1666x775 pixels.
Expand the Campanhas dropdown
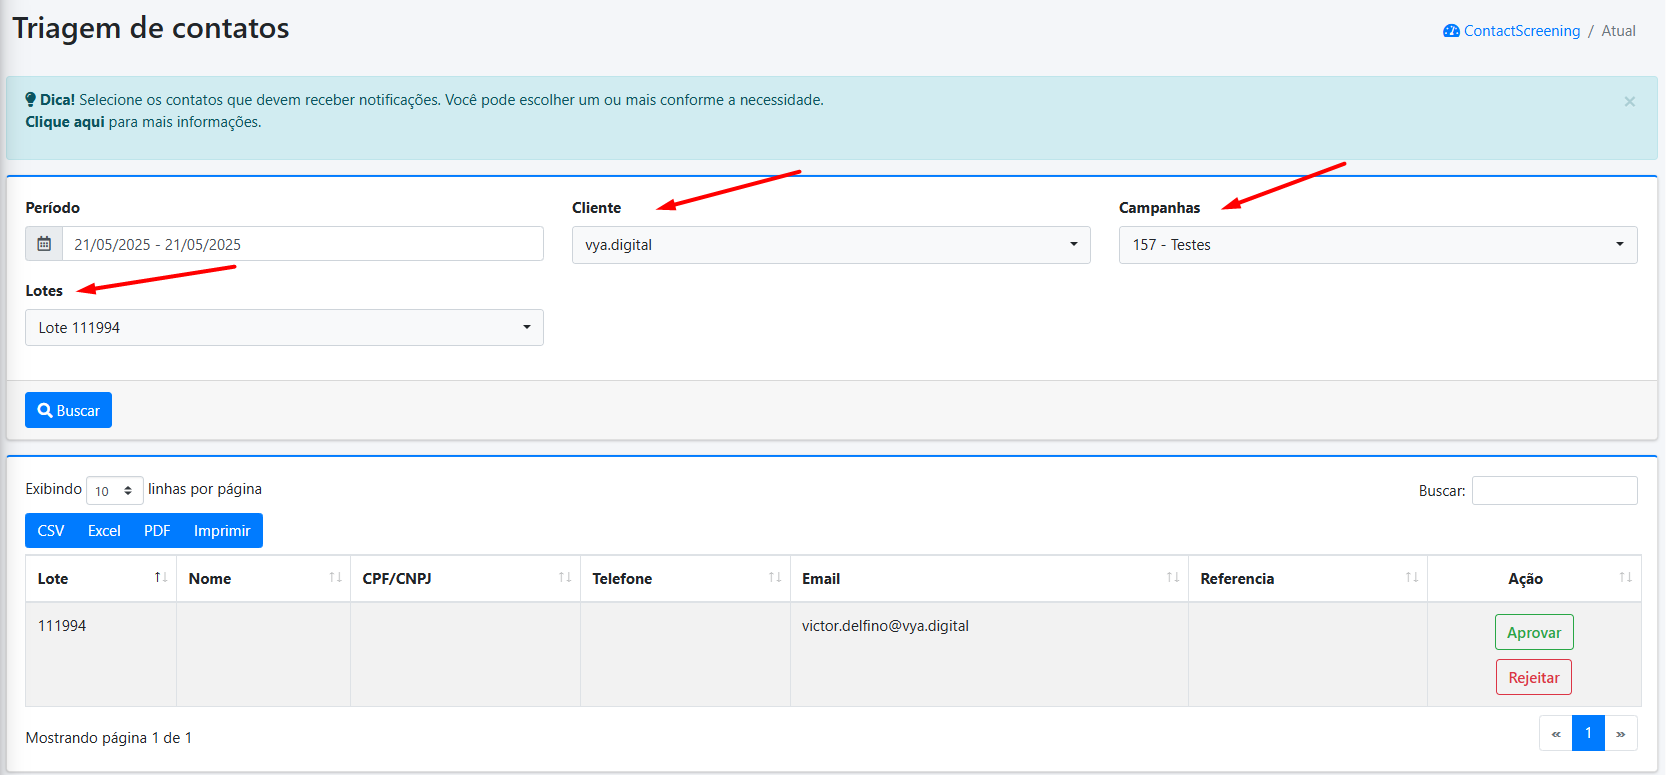[1377, 245]
